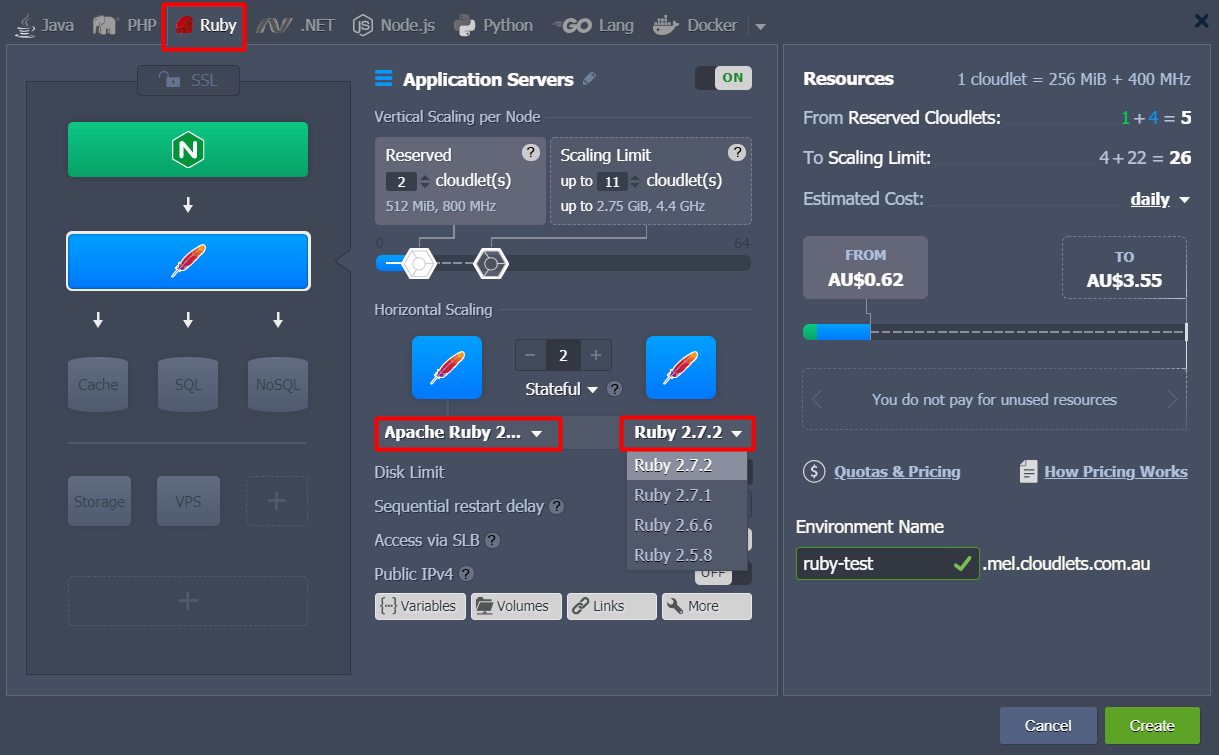Image resolution: width=1219 pixels, height=755 pixels.
Task: Open the Apache Ruby server dropdown
Action: [468, 433]
